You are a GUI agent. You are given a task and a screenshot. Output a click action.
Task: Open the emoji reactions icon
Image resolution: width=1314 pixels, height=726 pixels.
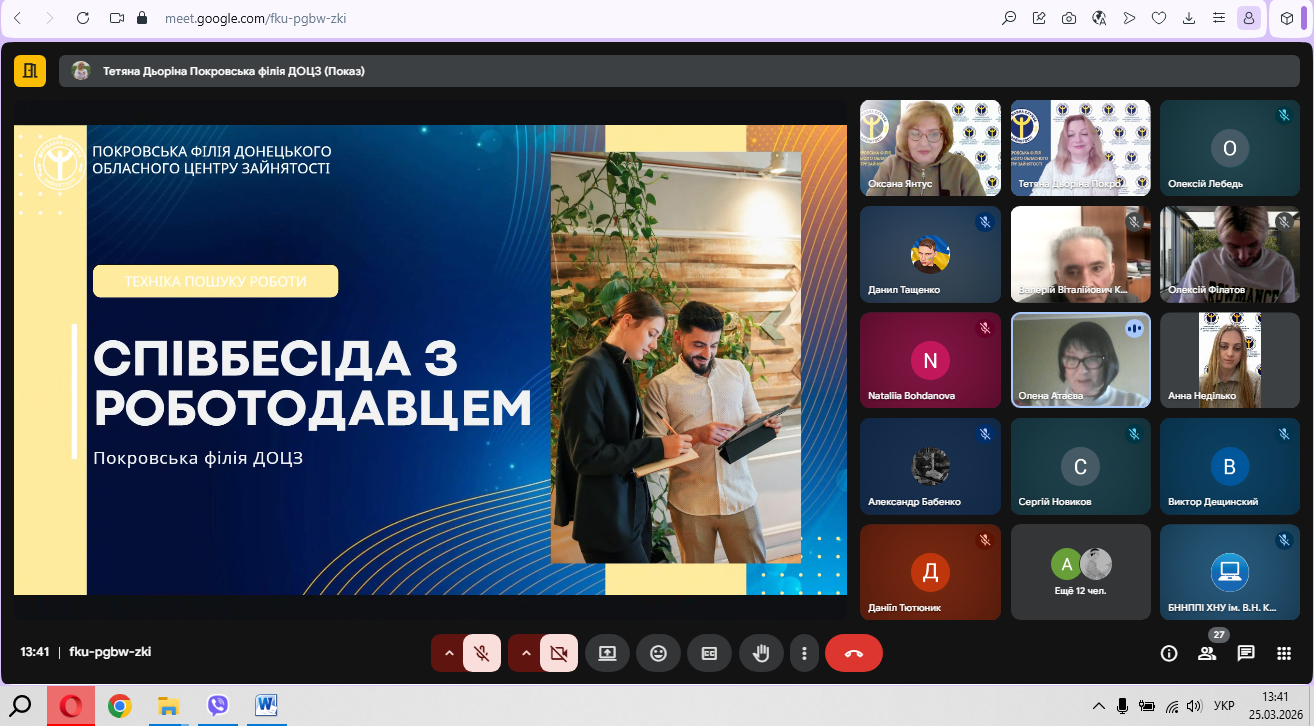coord(658,653)
